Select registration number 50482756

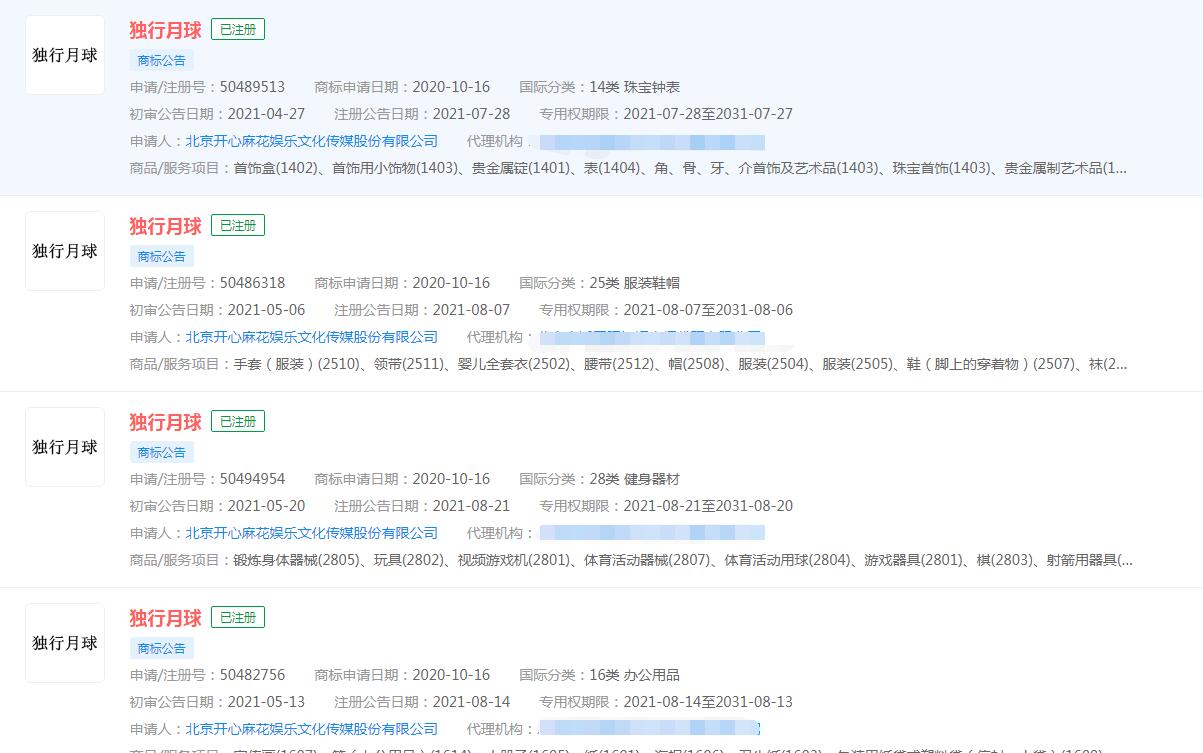point(252,675)
